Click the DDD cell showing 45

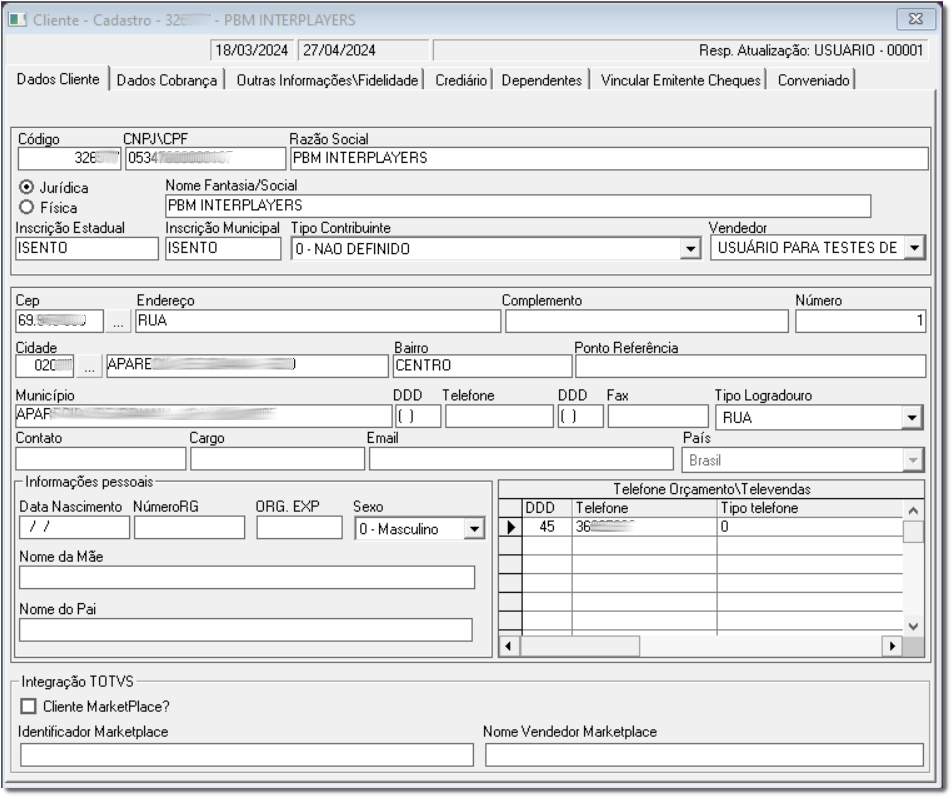547,527
